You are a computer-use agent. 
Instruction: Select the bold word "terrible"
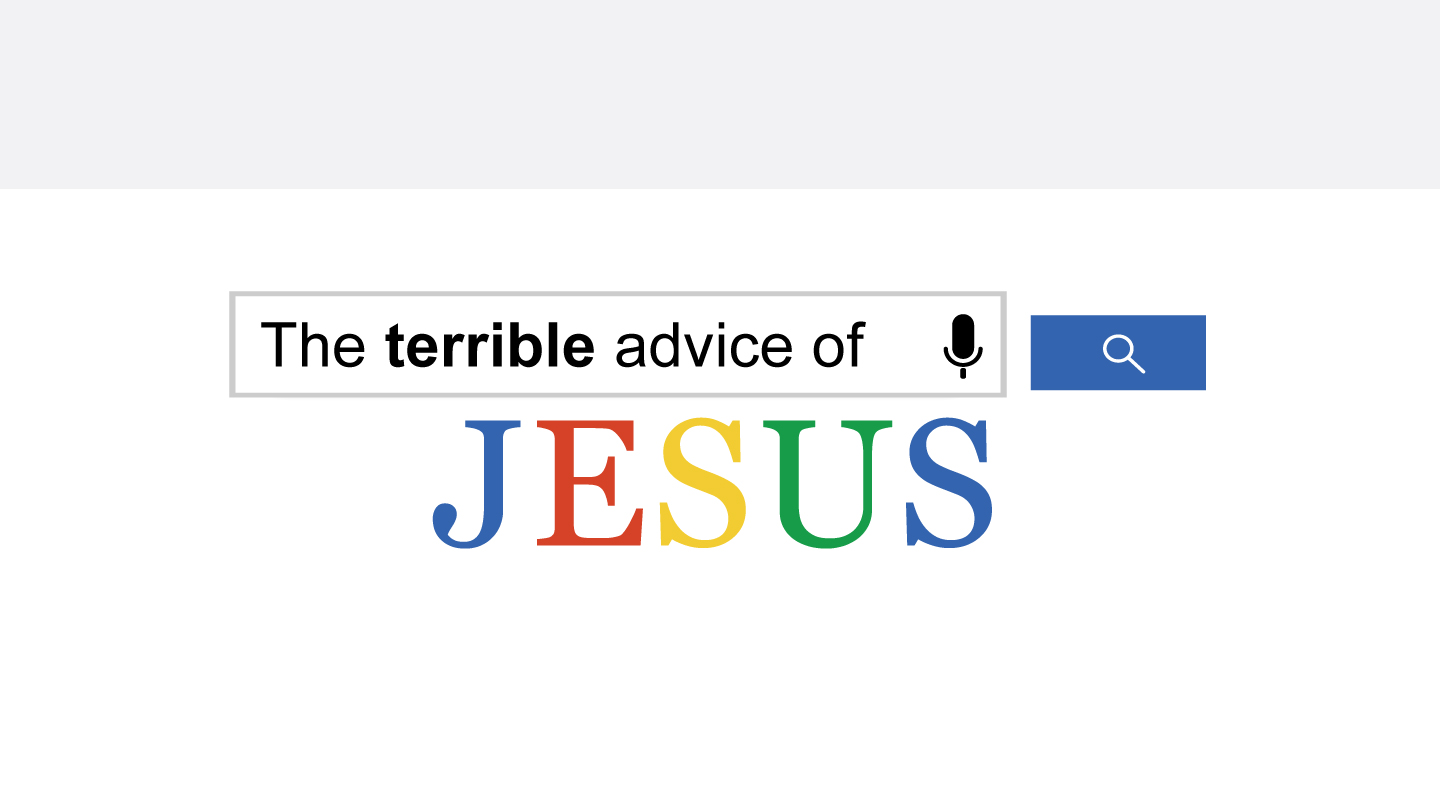tap(490, 345)
